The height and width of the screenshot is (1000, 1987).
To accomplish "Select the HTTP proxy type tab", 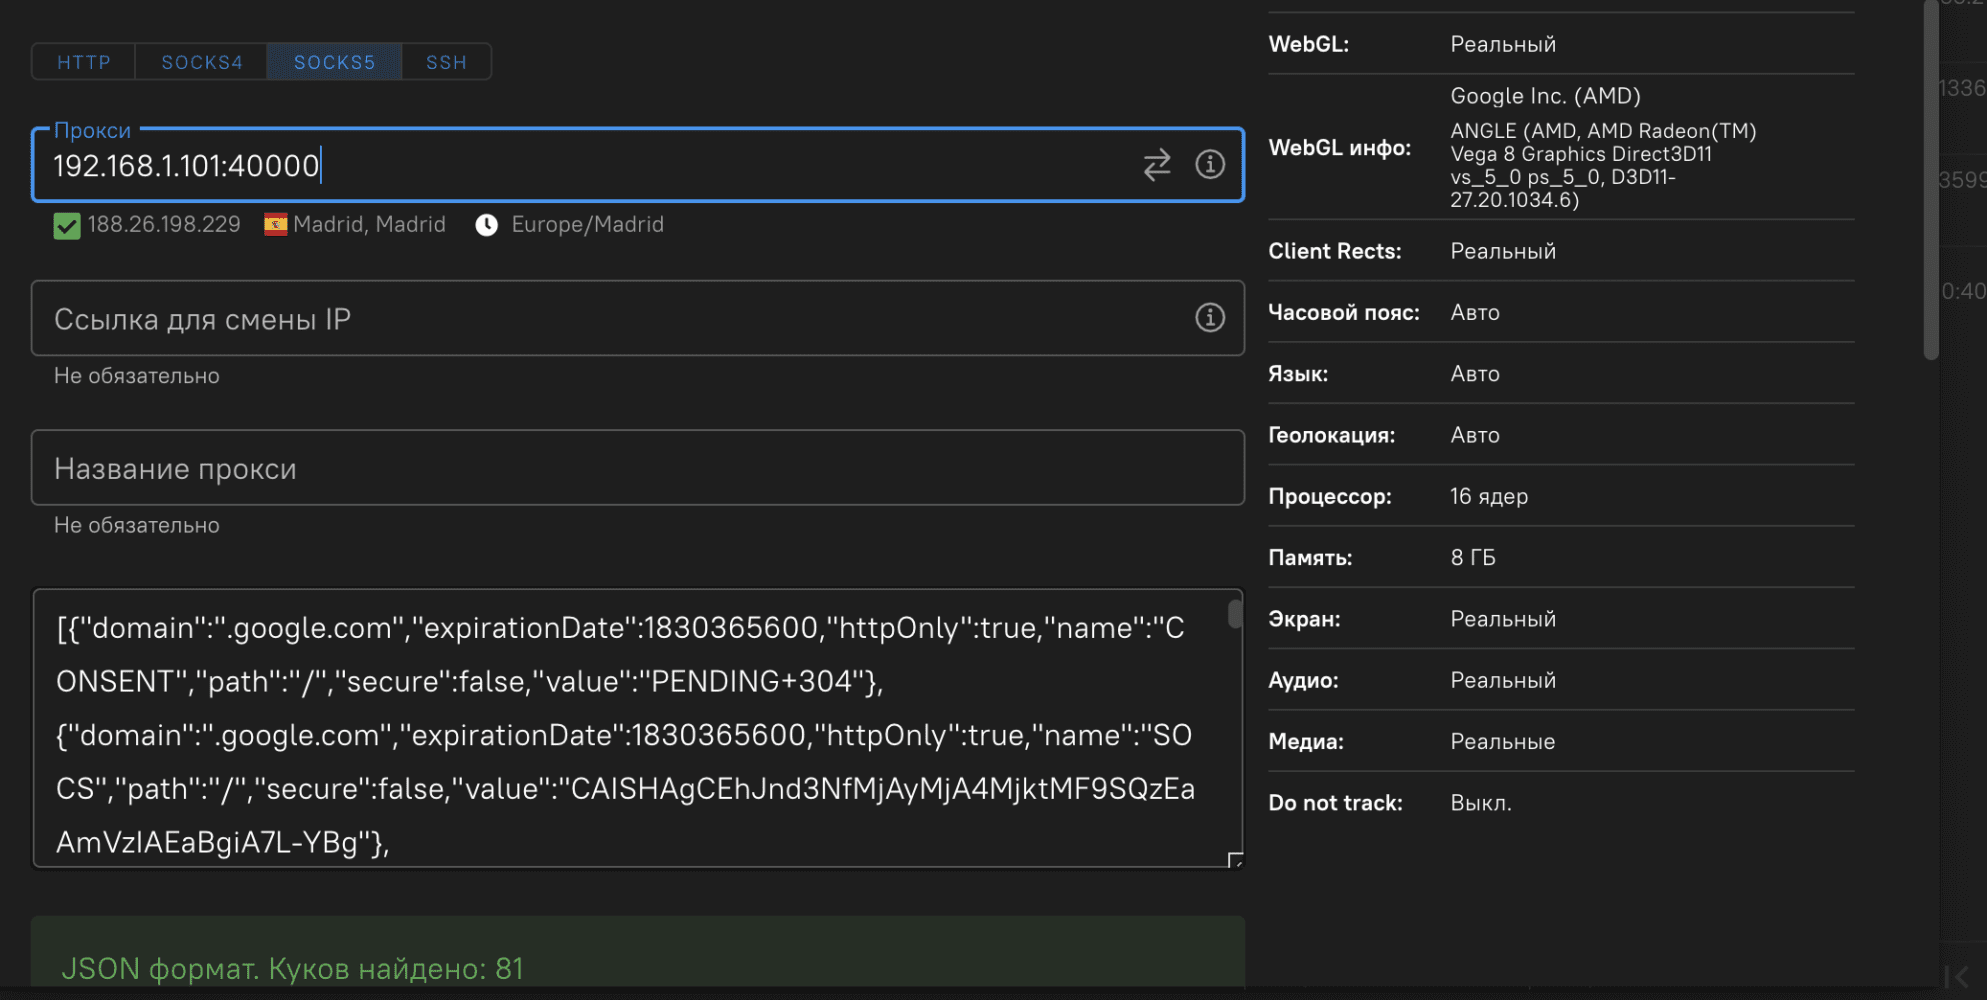I will click(84, 62).
